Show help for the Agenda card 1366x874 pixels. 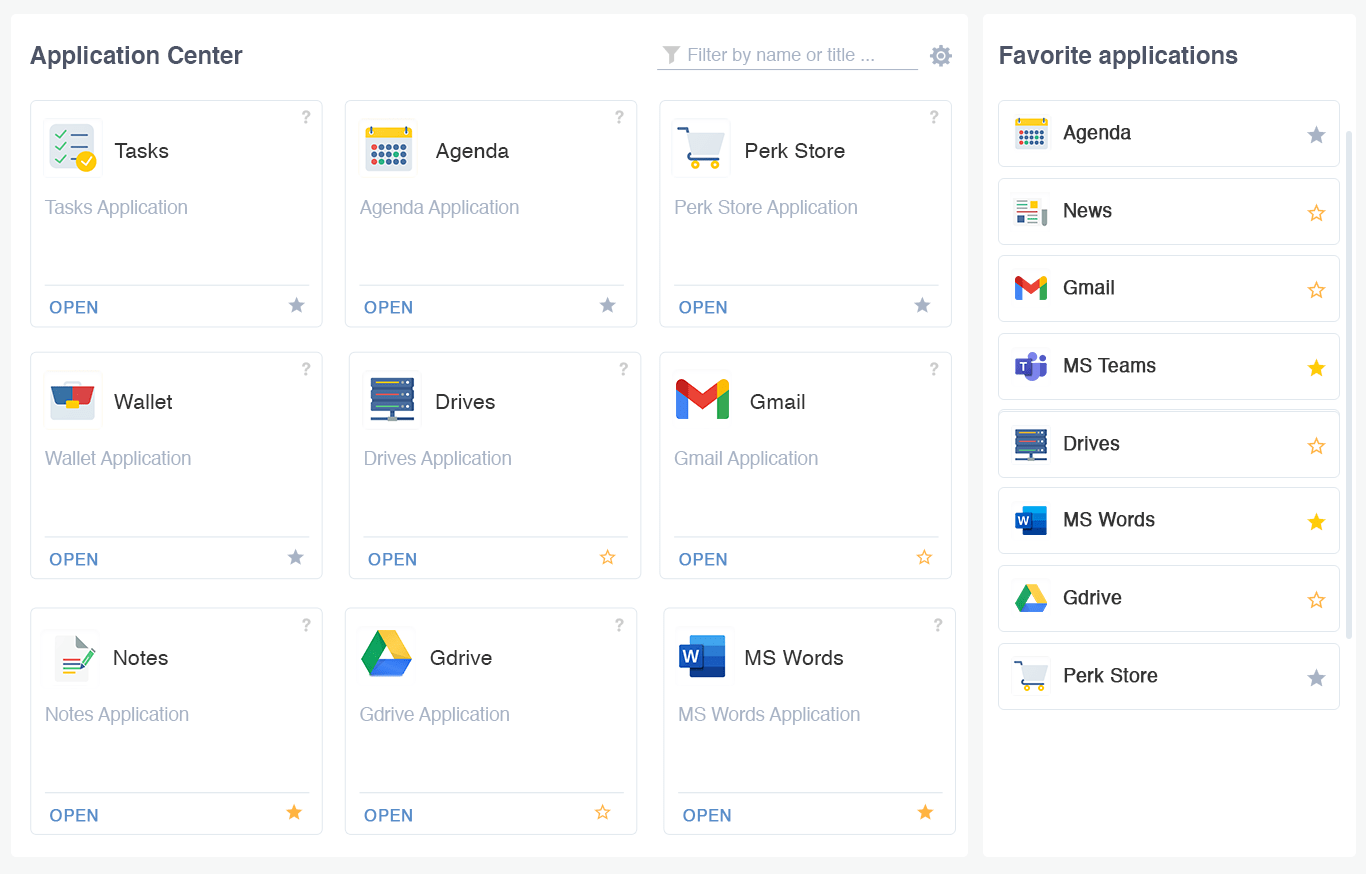619,117
